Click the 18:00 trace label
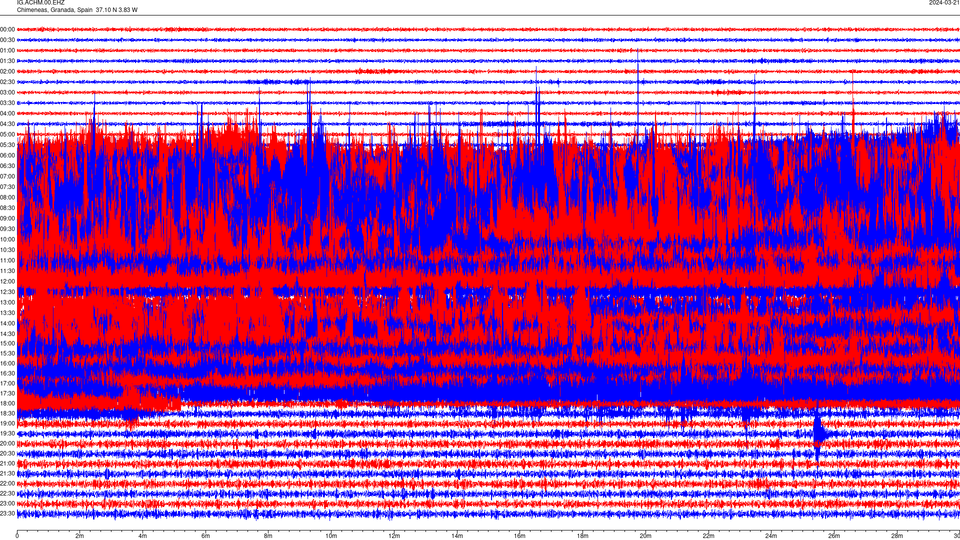Image resolution: width=960 pixels, height=540 pixels. click(8, 403)
